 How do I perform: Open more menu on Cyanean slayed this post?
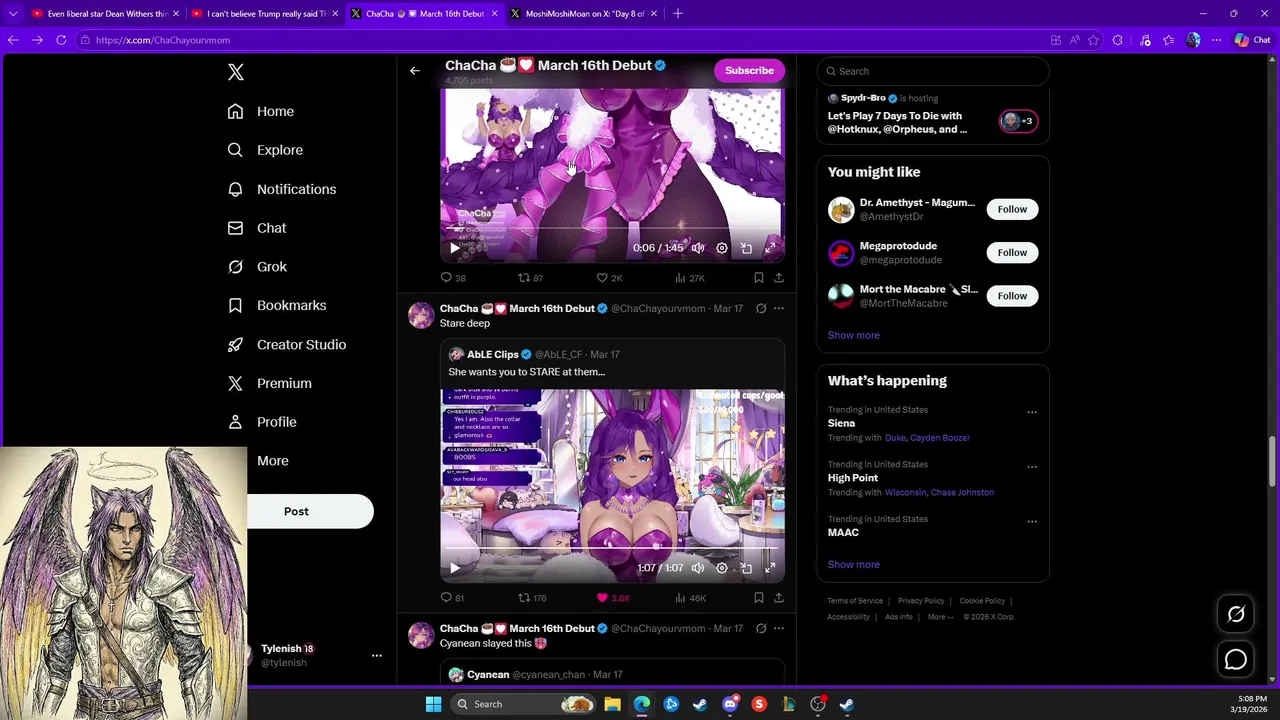pos(779,628)
